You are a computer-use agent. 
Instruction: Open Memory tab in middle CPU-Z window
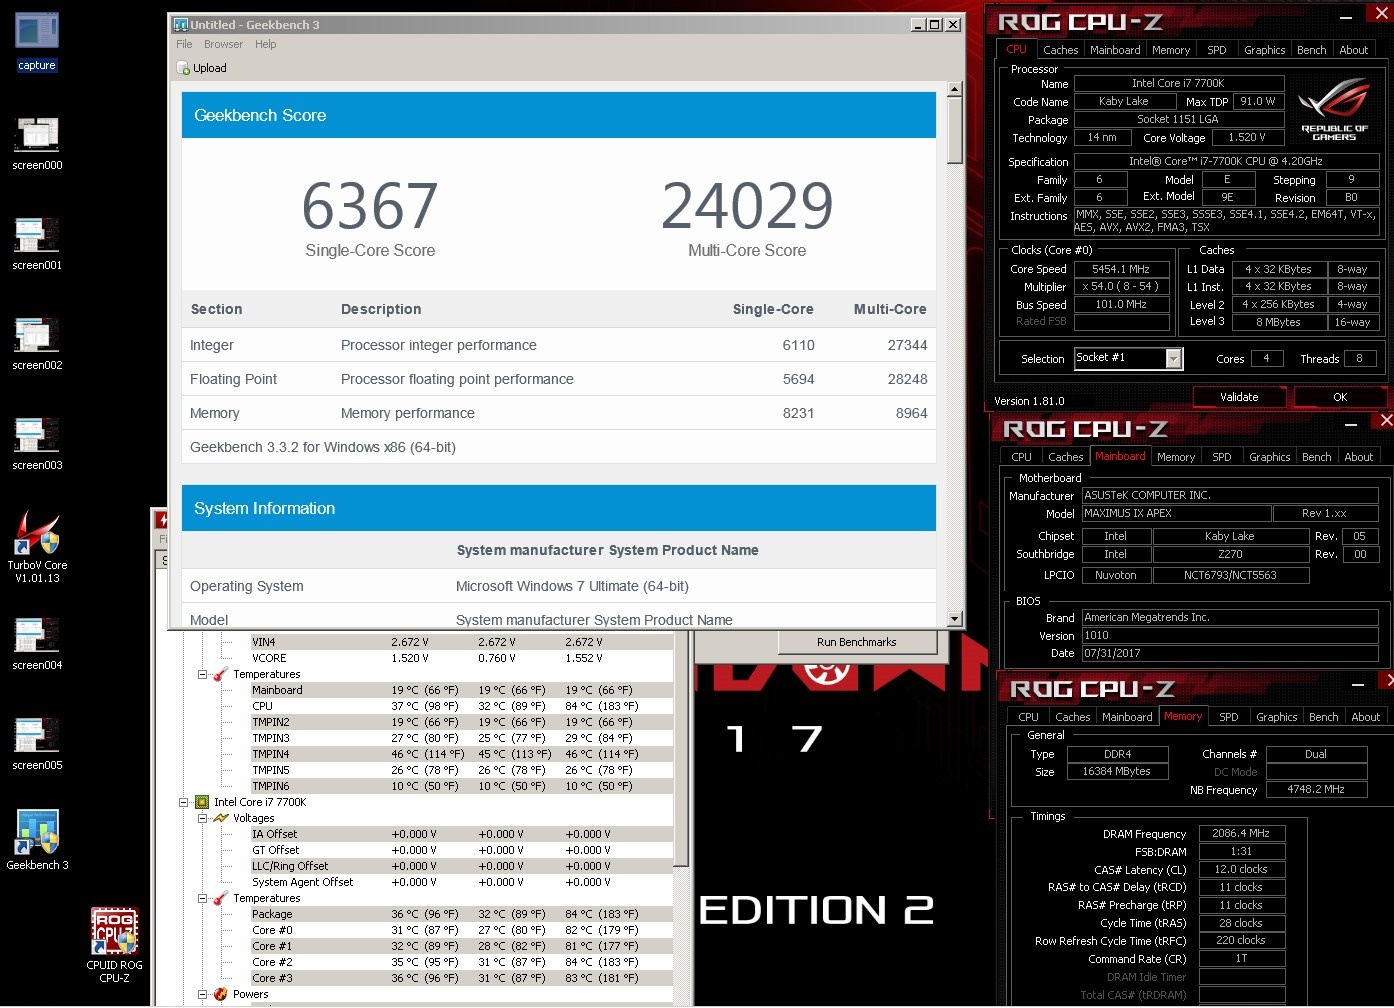[1175, 457]
